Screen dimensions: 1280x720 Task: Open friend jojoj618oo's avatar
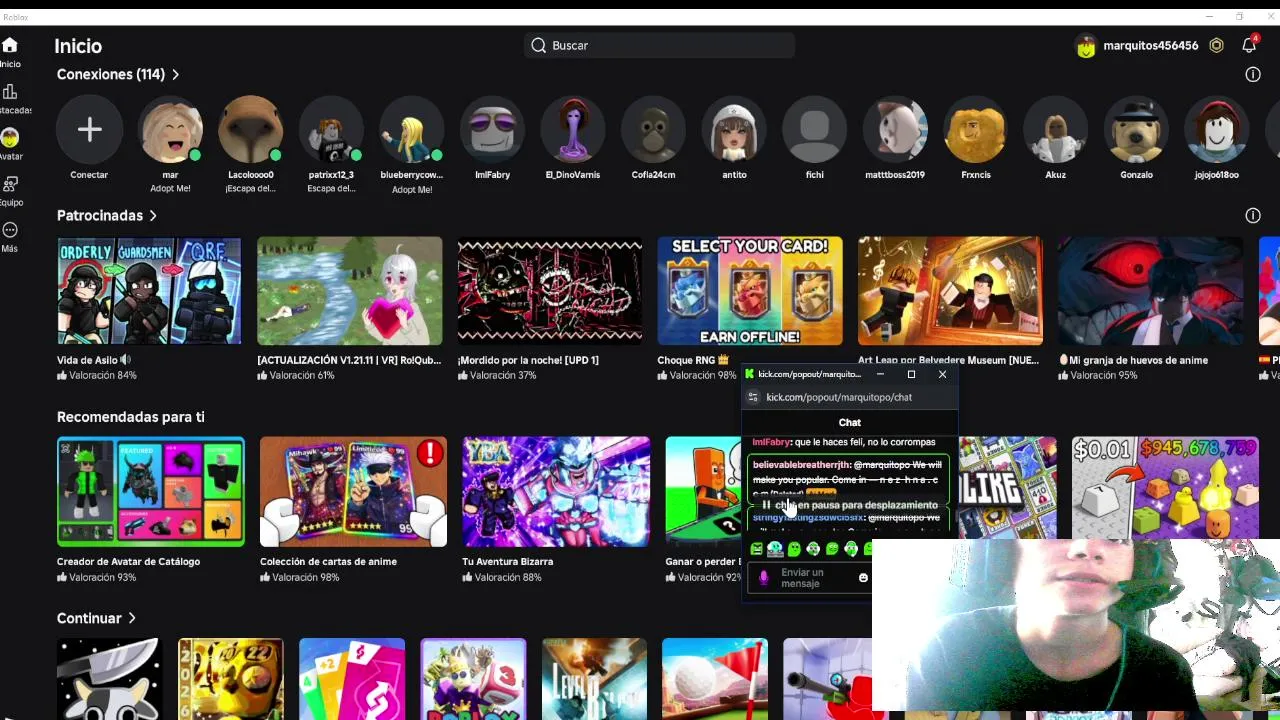click(1217, 129)
